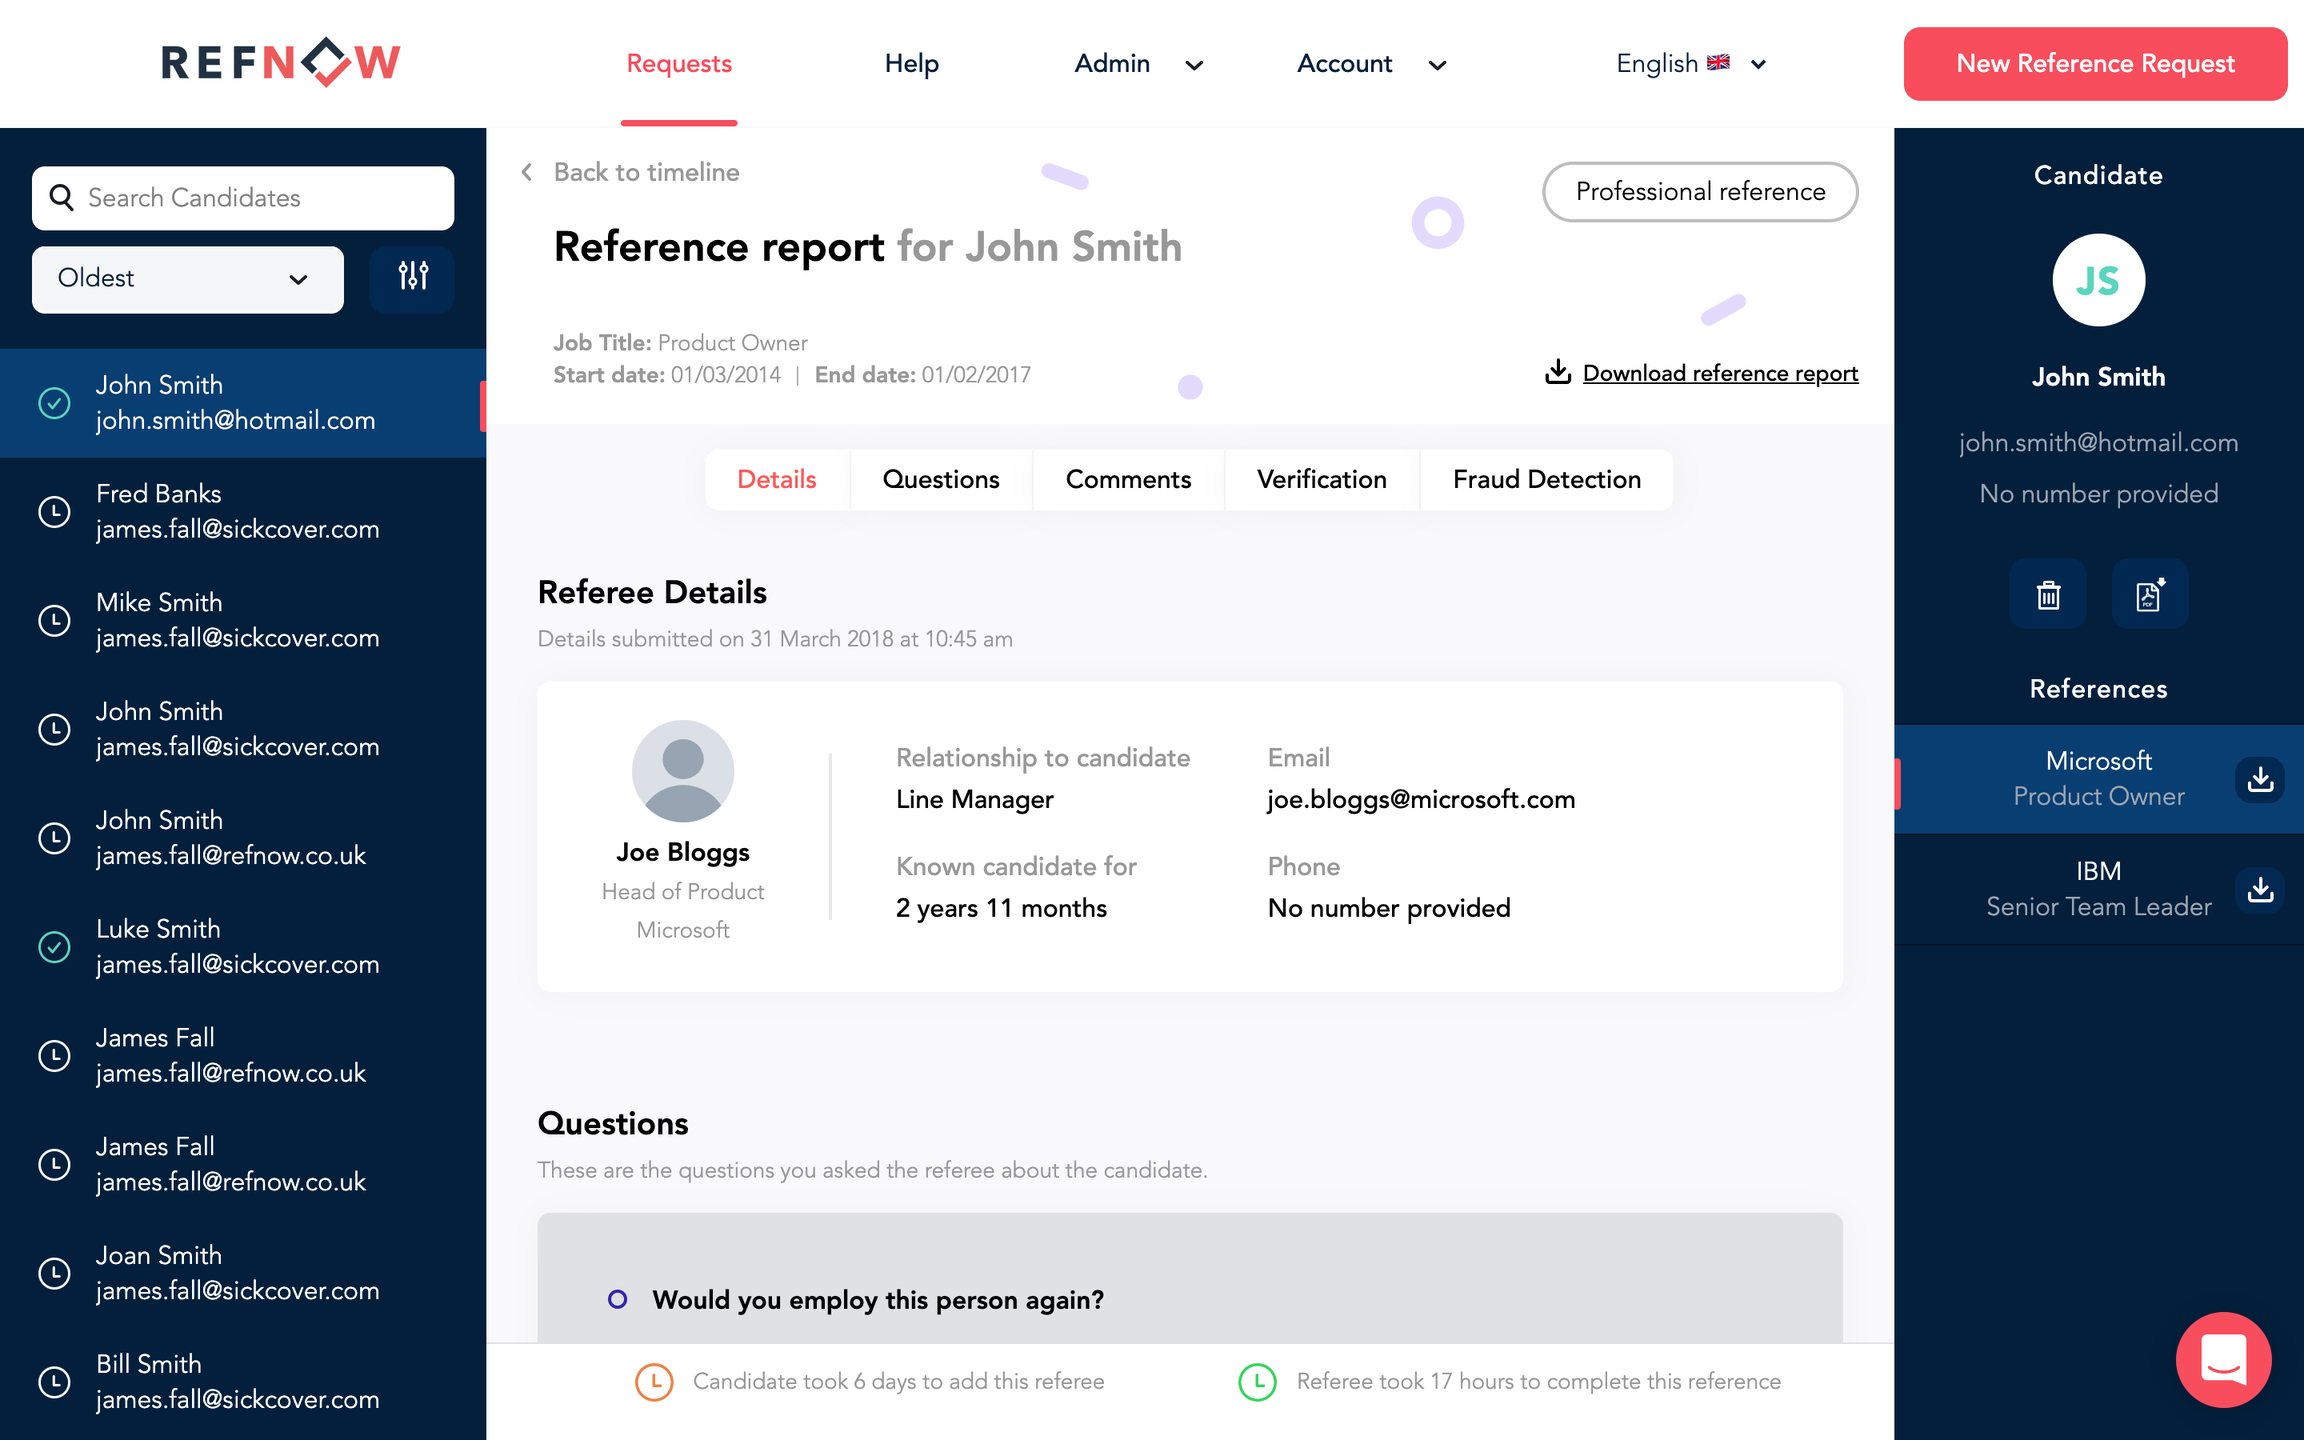This screenshot has width=2304, height=1440.
Task: Click the filter sliders icon
Action: 412,278
